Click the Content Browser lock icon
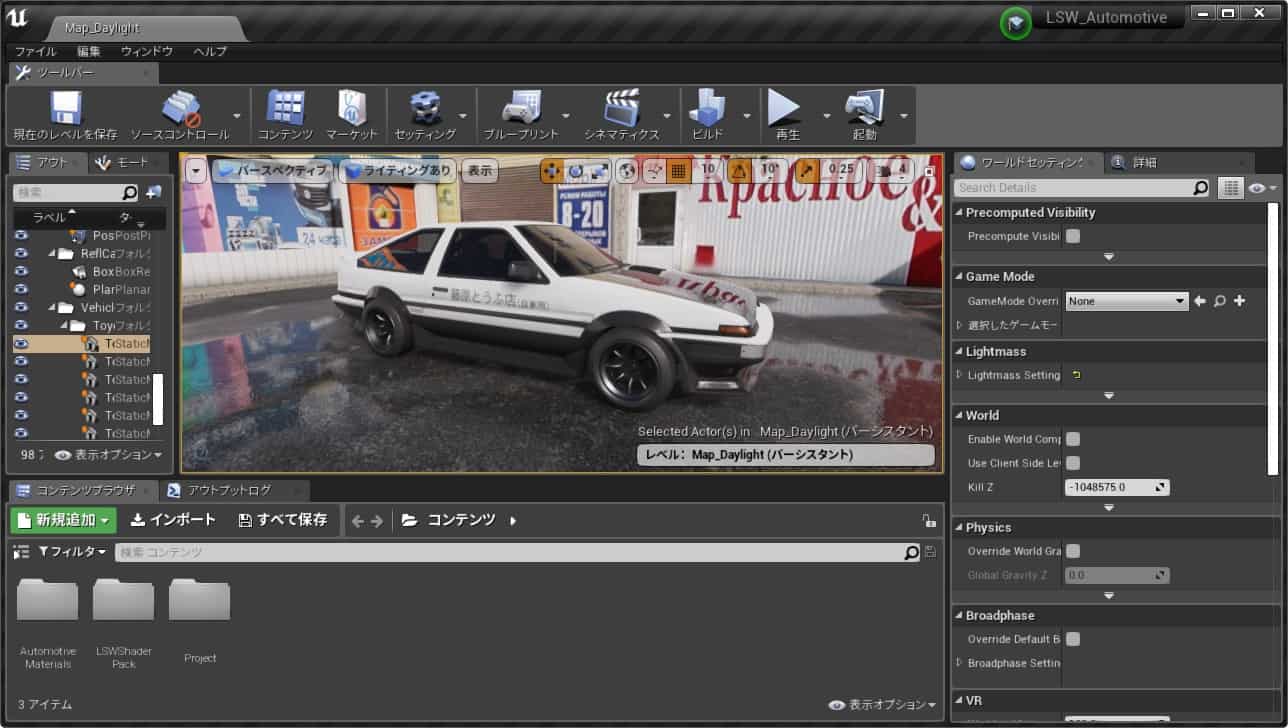Image resolution: width=1288 pixels, height=728 pixels. pos(929,521)
